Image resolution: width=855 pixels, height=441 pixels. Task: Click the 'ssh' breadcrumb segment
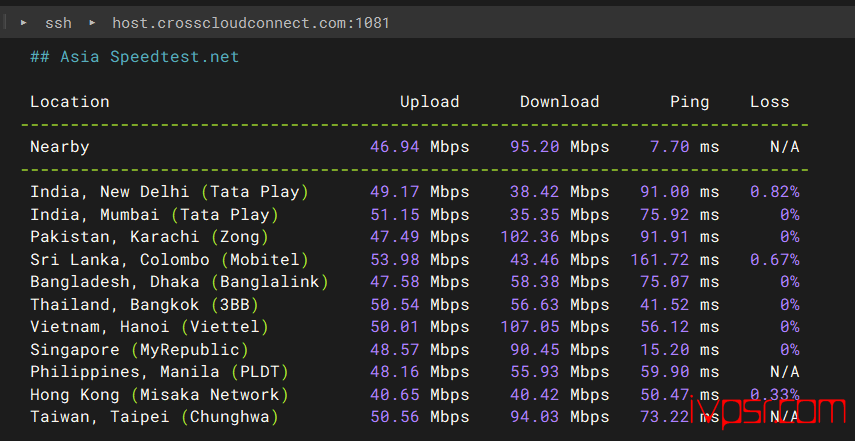pos(58,23)
